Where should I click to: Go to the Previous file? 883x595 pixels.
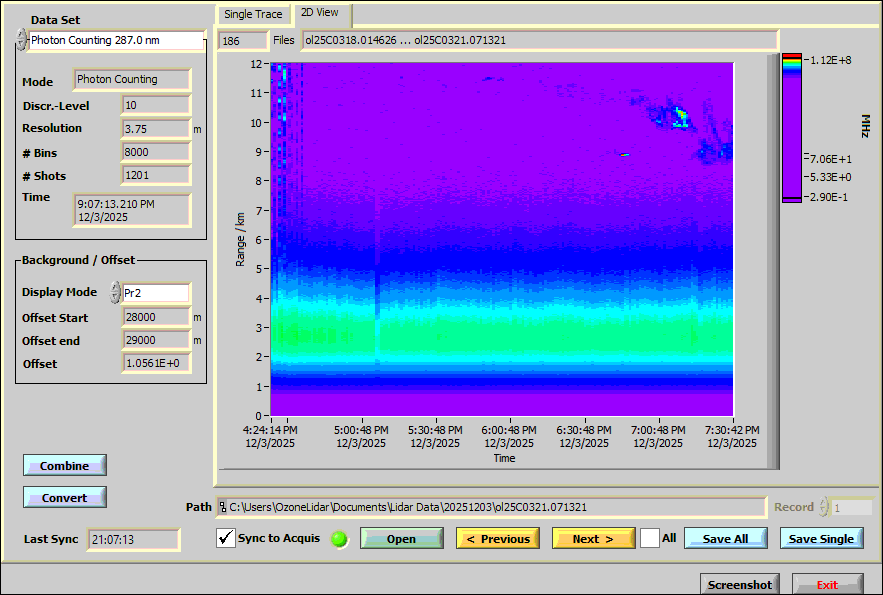[x=497, y=539]
